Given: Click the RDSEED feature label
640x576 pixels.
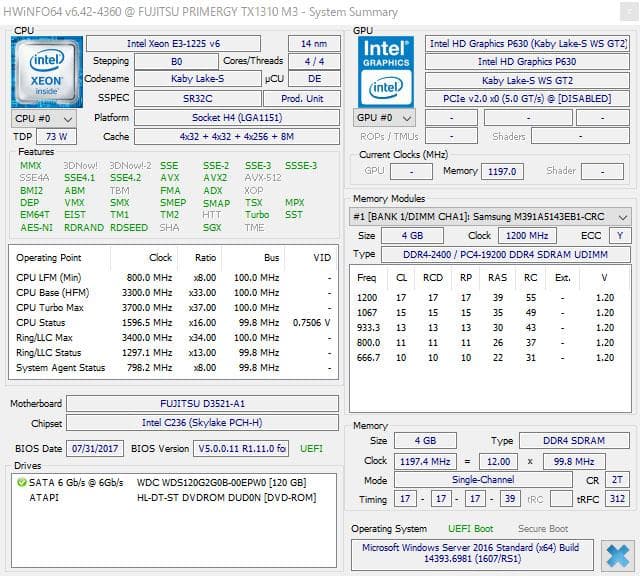Looking at the screenshot, I should click(x=129, y=228).
